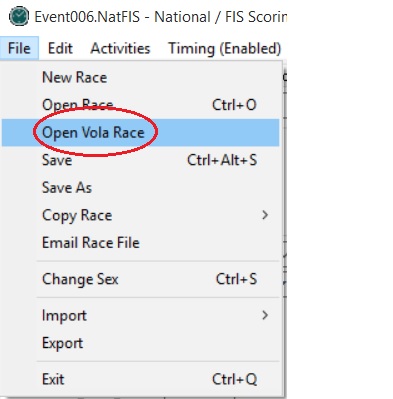Screen dimensions: 393x399
Task: Open the Timing (Enabled) menu
Action: (x=225, y=48)
